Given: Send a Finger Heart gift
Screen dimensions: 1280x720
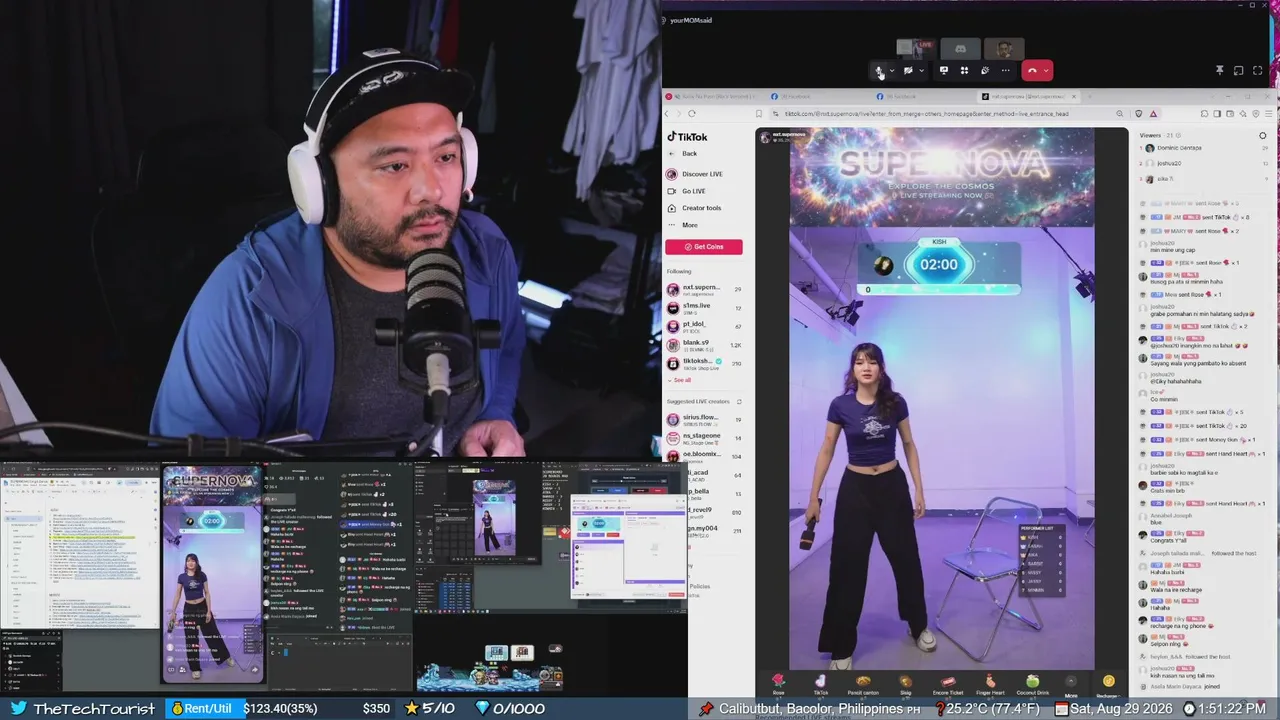Looking at the screenshot, I should pos(990,684).
